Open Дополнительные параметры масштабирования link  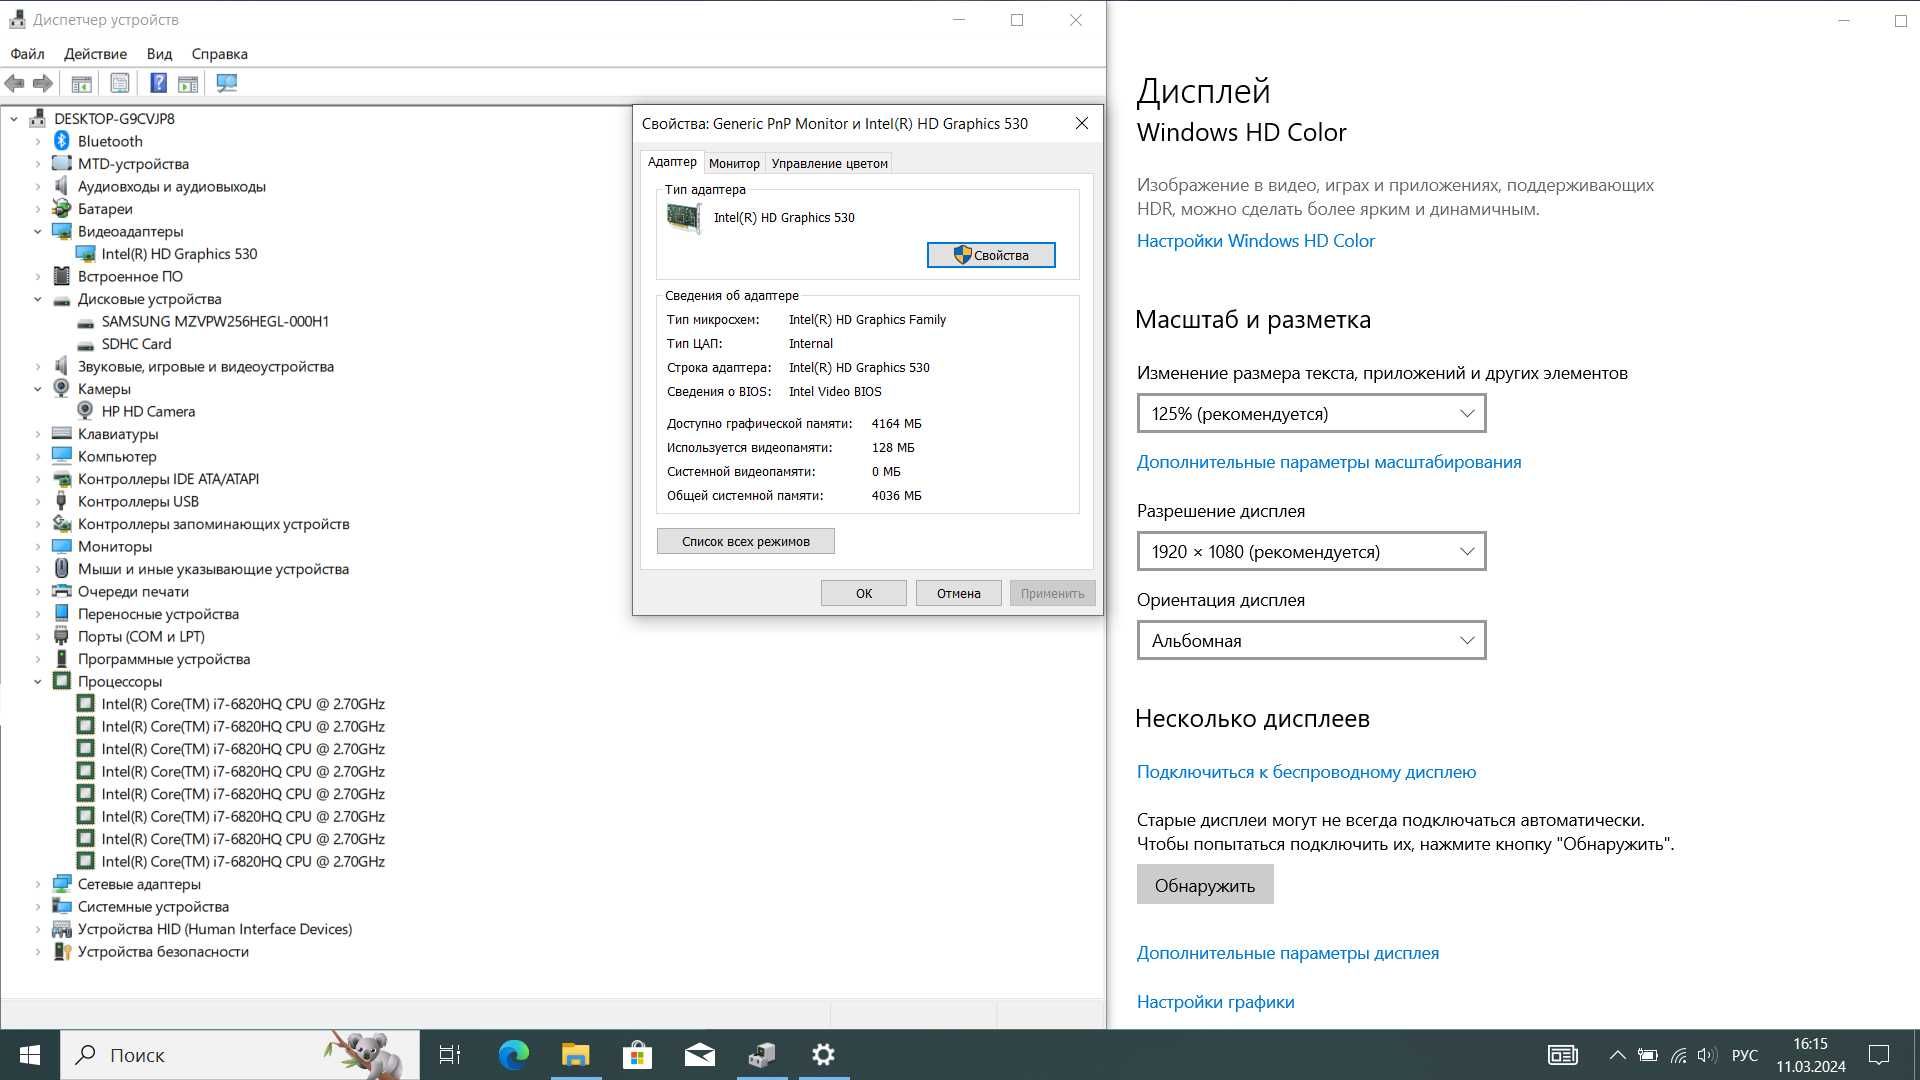[x=1329, y=462]
